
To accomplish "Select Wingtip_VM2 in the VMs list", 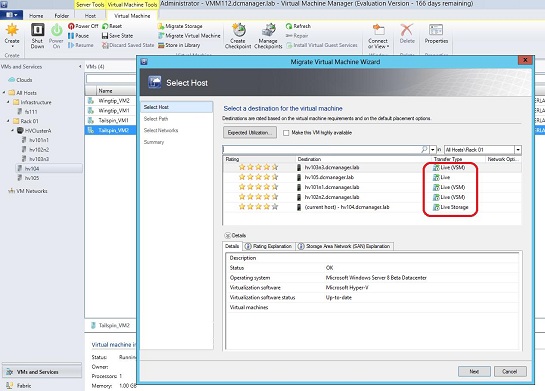I will [114, 101].
